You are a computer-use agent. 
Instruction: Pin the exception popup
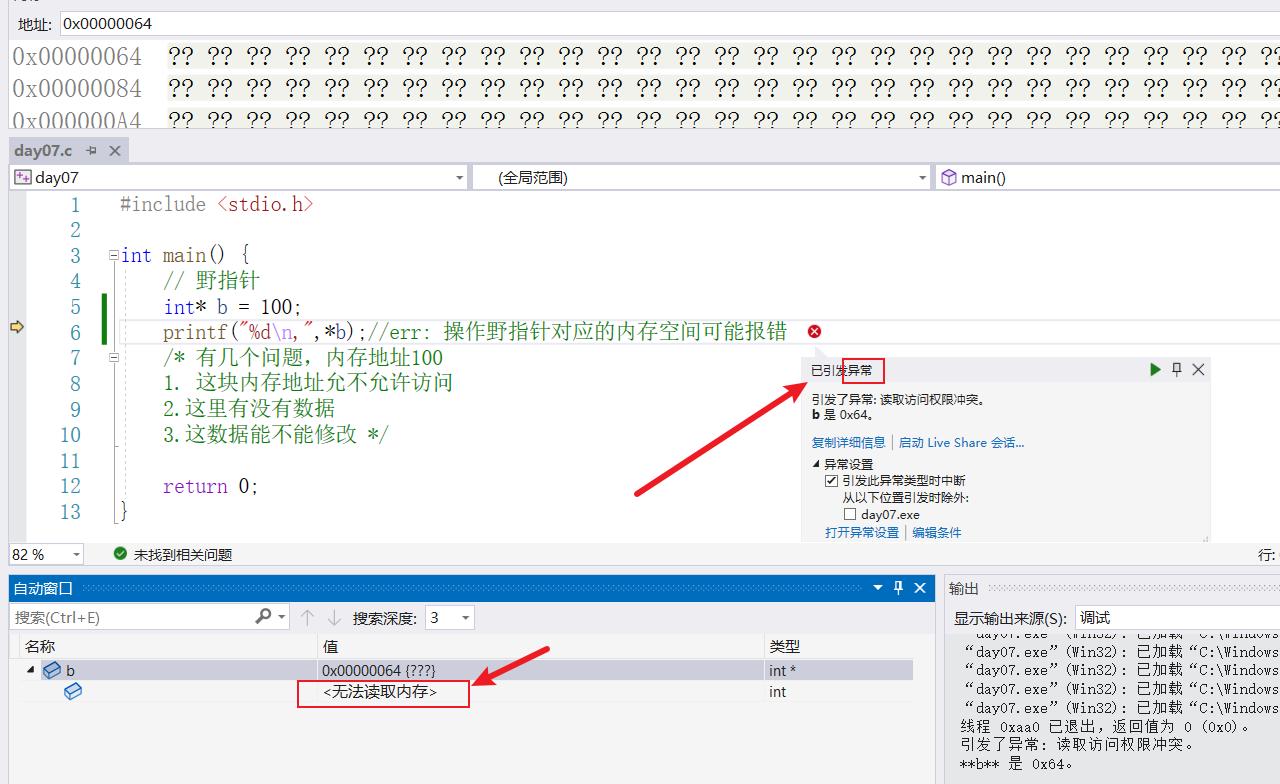click(1177, 370)
